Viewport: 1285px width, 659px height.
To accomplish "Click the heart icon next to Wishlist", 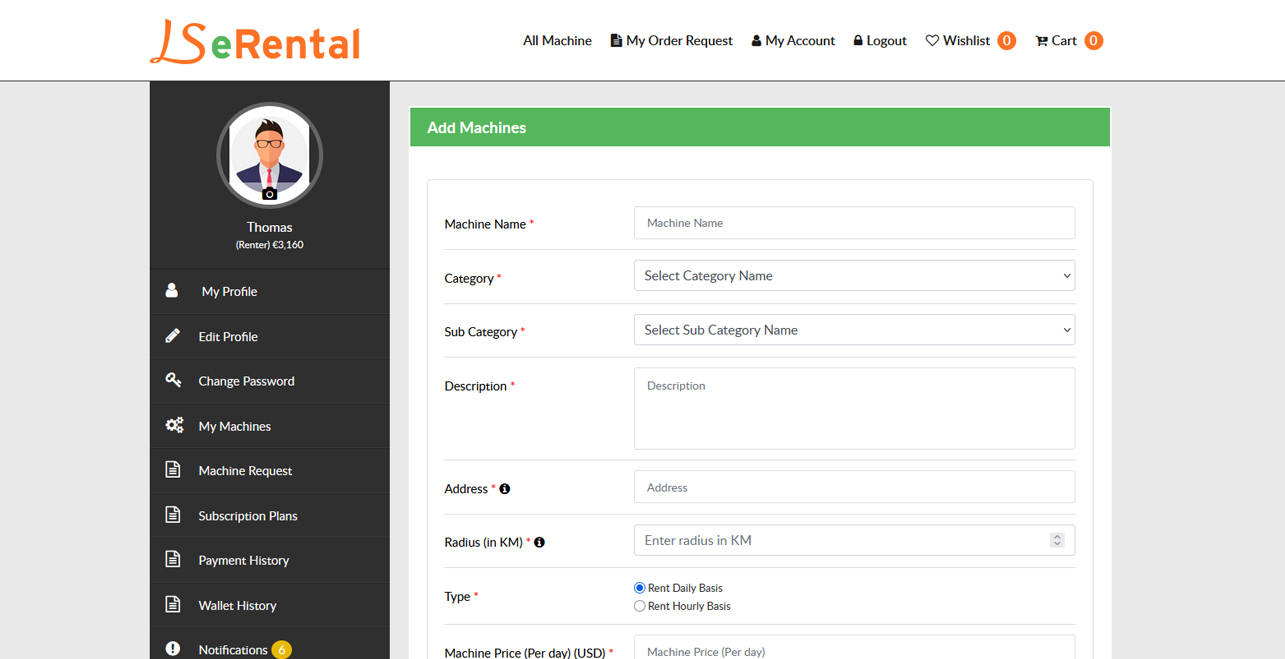I will tap(932, 41).
